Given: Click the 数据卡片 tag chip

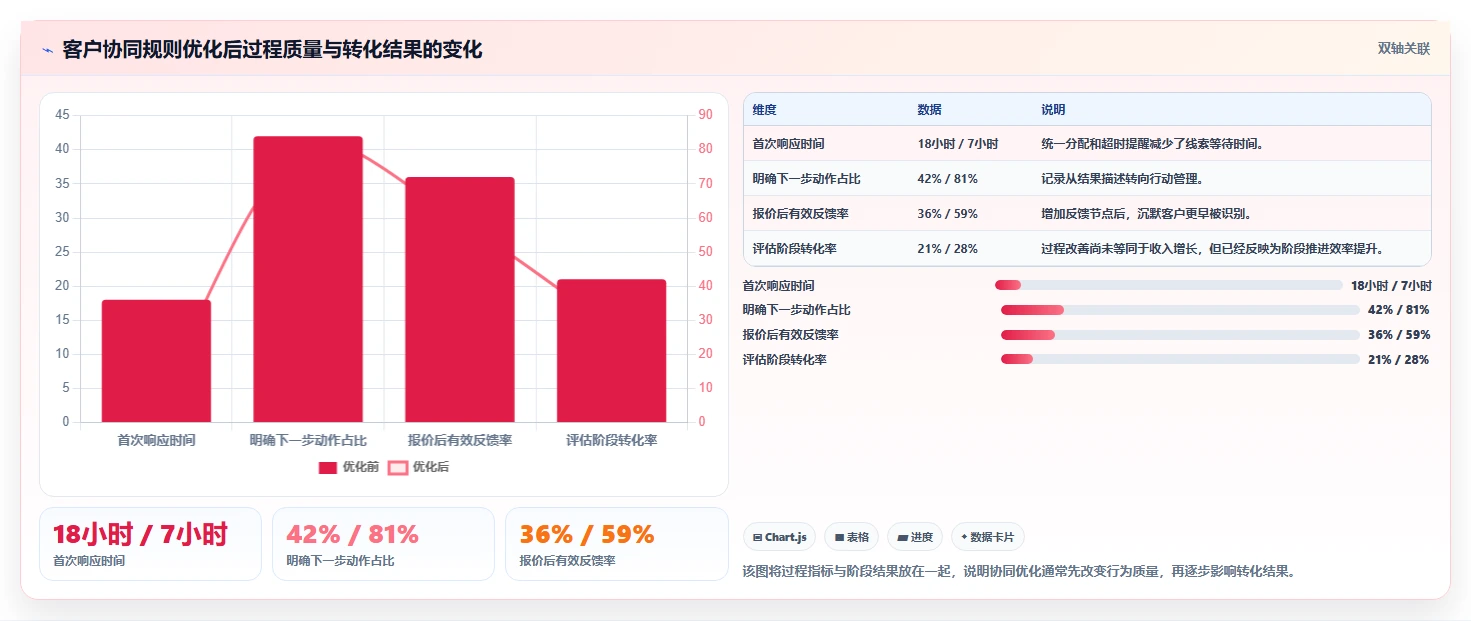Looking at the screenshot, I should pyautogui.click(x=987, y=537).
